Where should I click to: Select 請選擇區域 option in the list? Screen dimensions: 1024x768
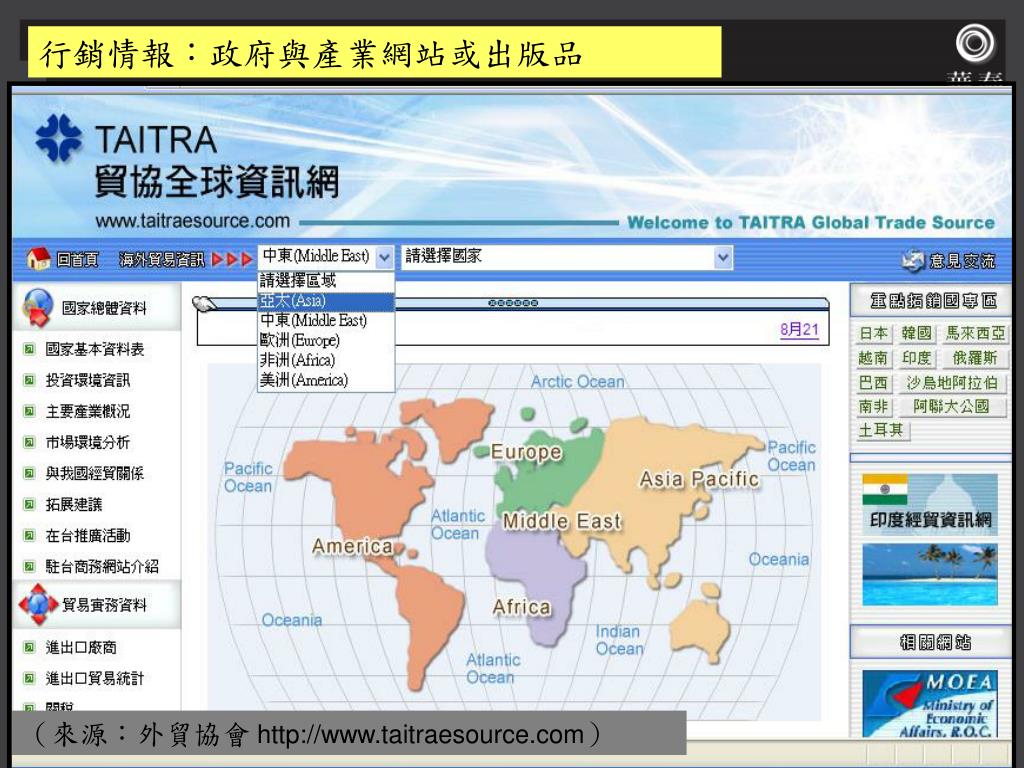(326, 281)
